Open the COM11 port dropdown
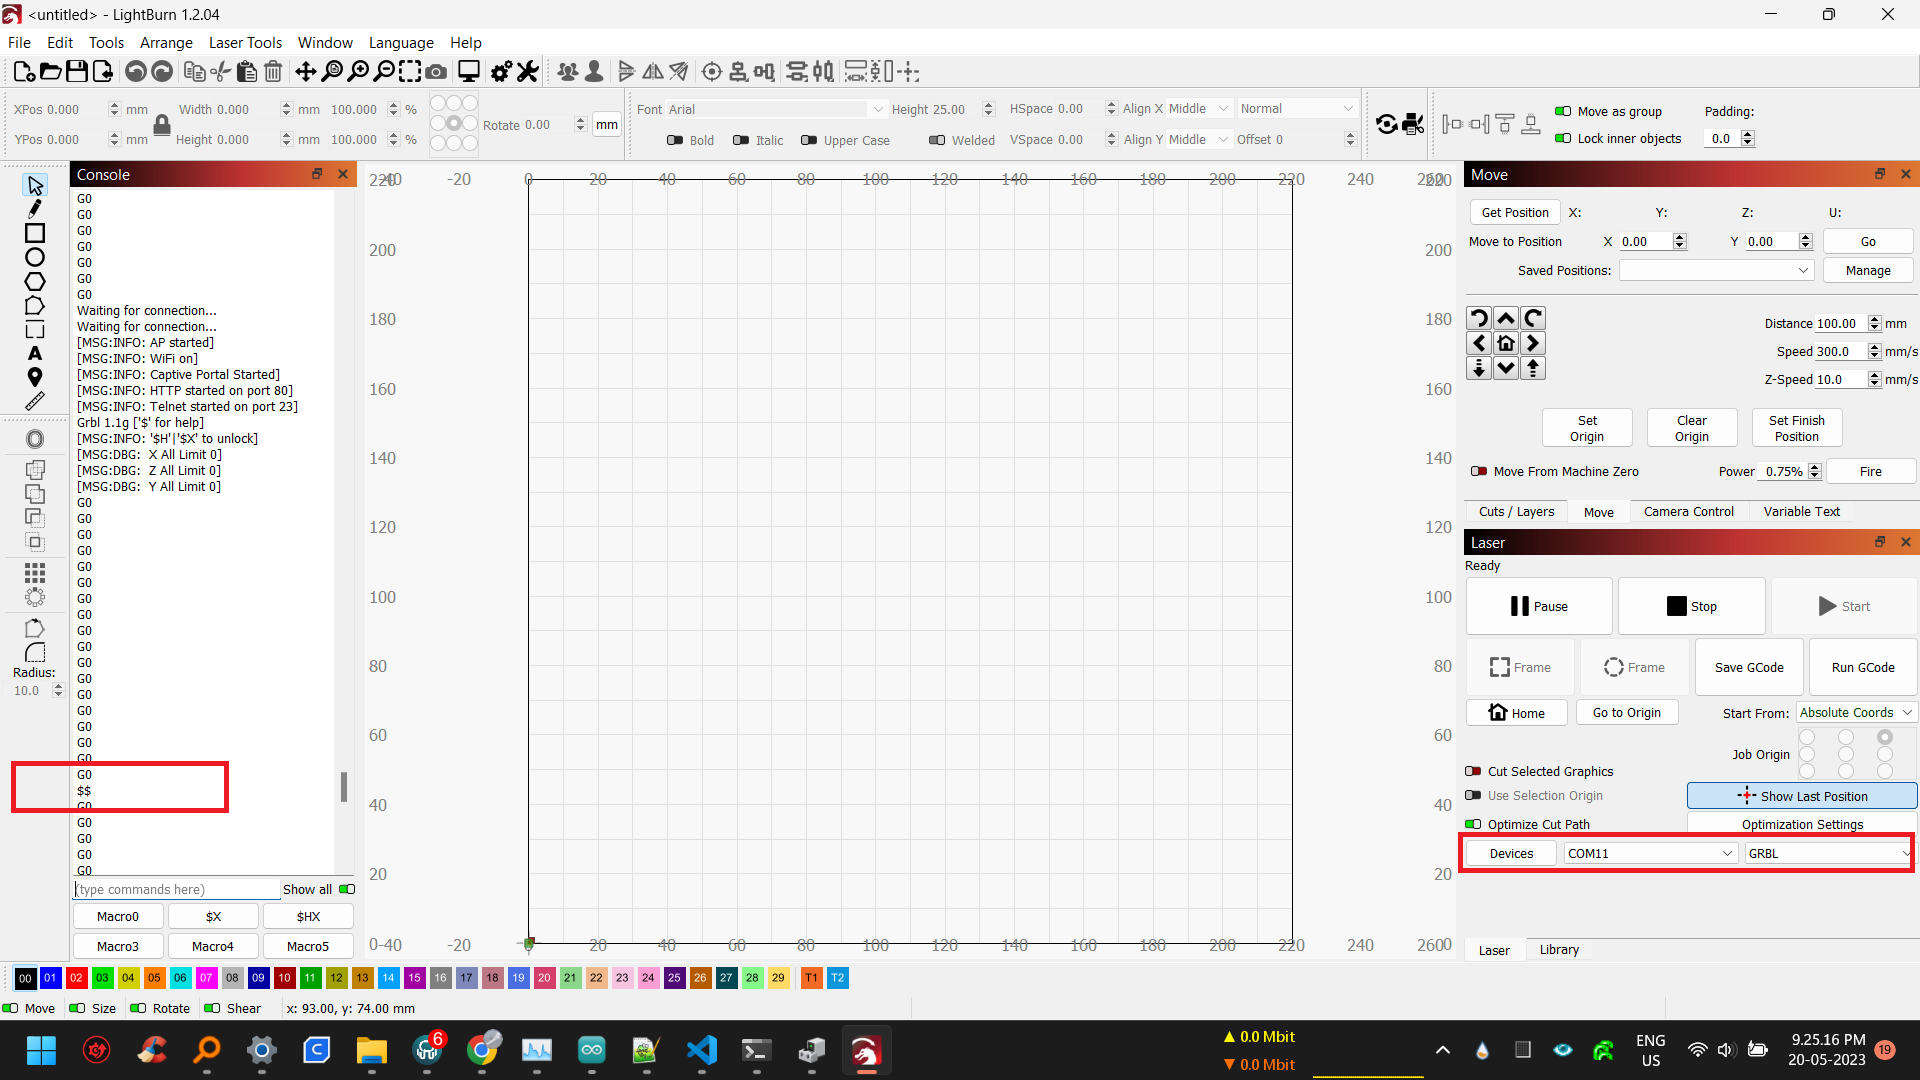Image resolution: width=1920 pixels, height=1080 pixels. (x=1649, y=854)
